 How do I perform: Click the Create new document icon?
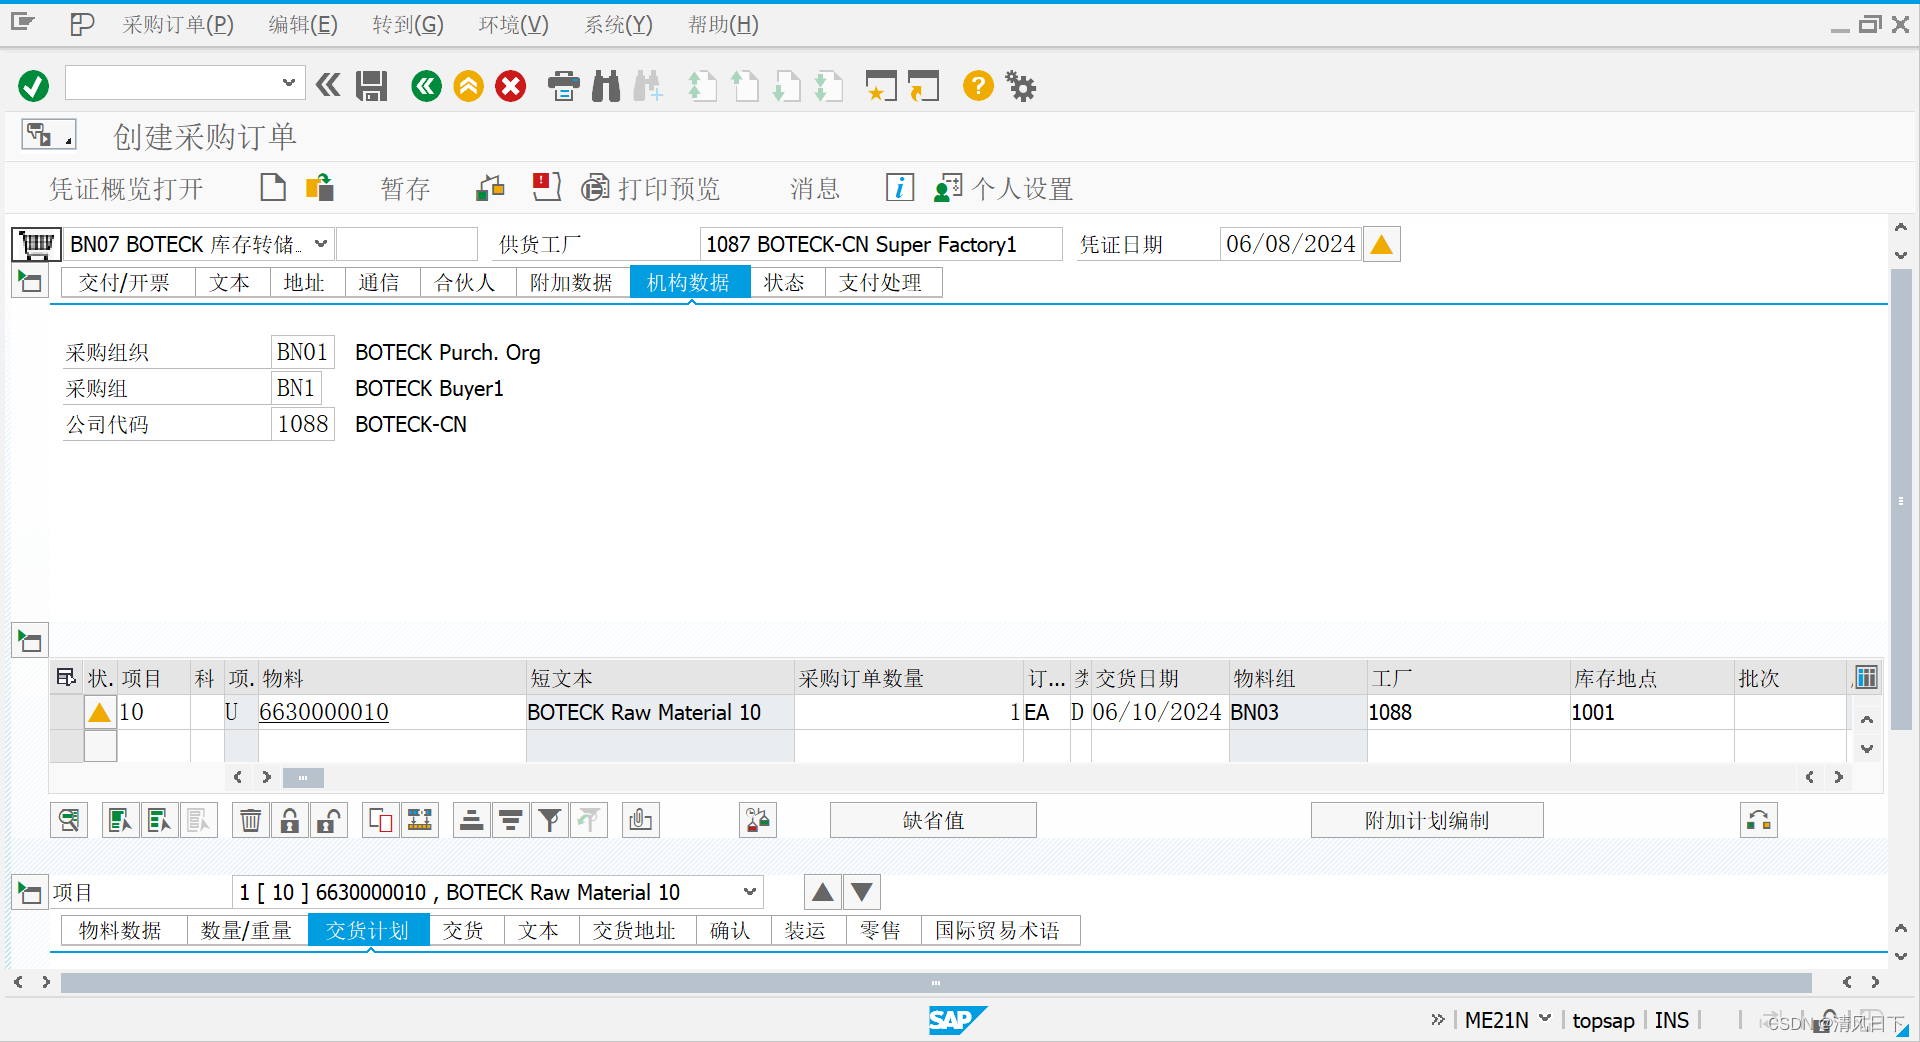272,187
